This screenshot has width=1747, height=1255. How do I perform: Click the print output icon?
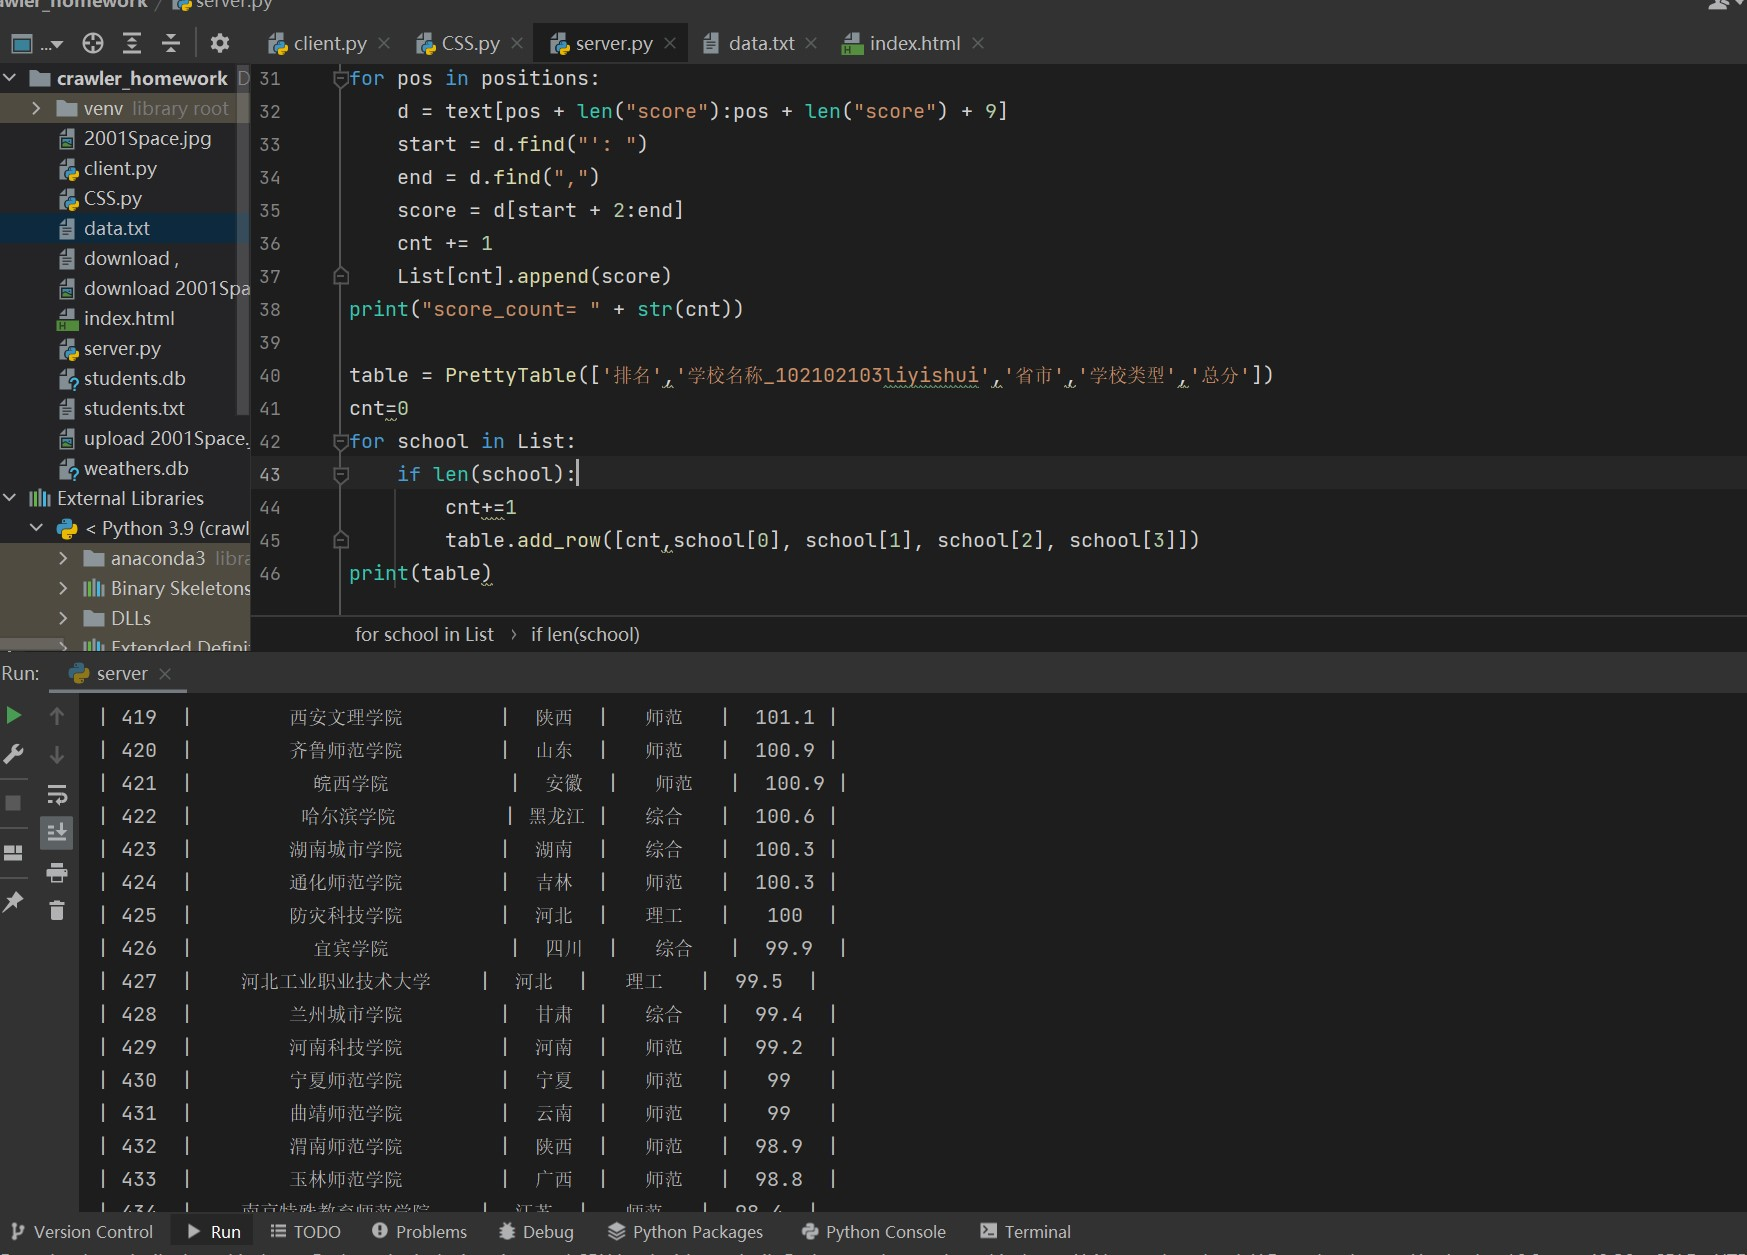point(57,872)
